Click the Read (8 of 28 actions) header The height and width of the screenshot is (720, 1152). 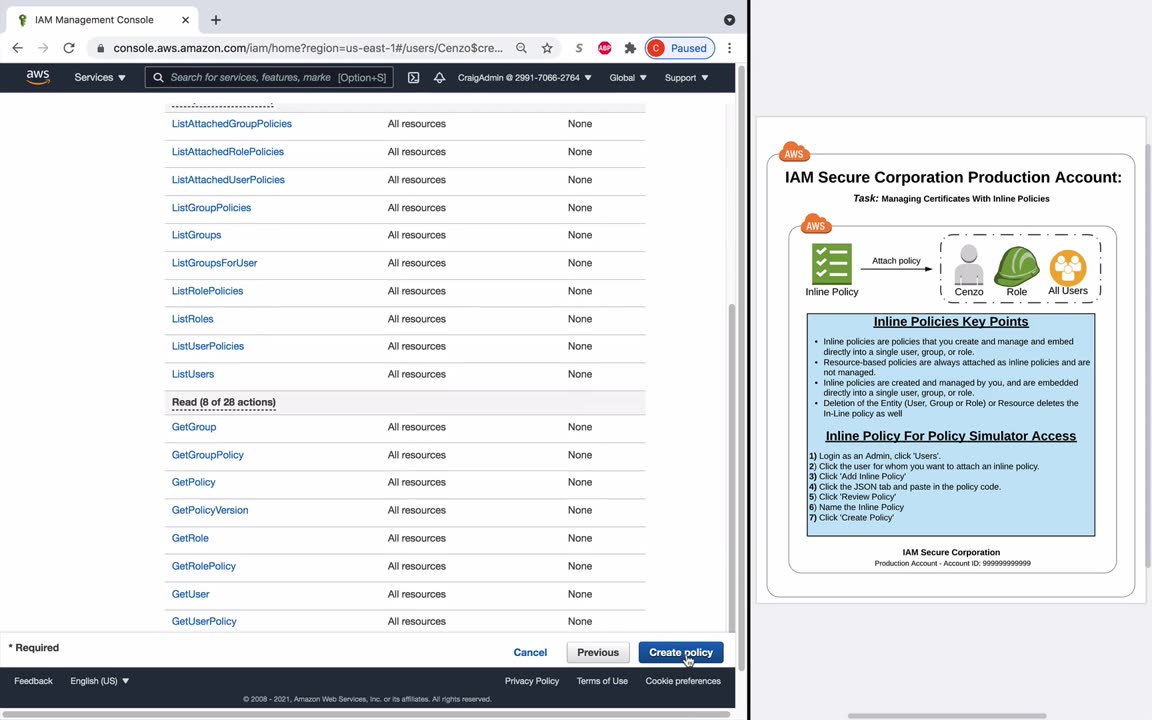coord(223,402)
